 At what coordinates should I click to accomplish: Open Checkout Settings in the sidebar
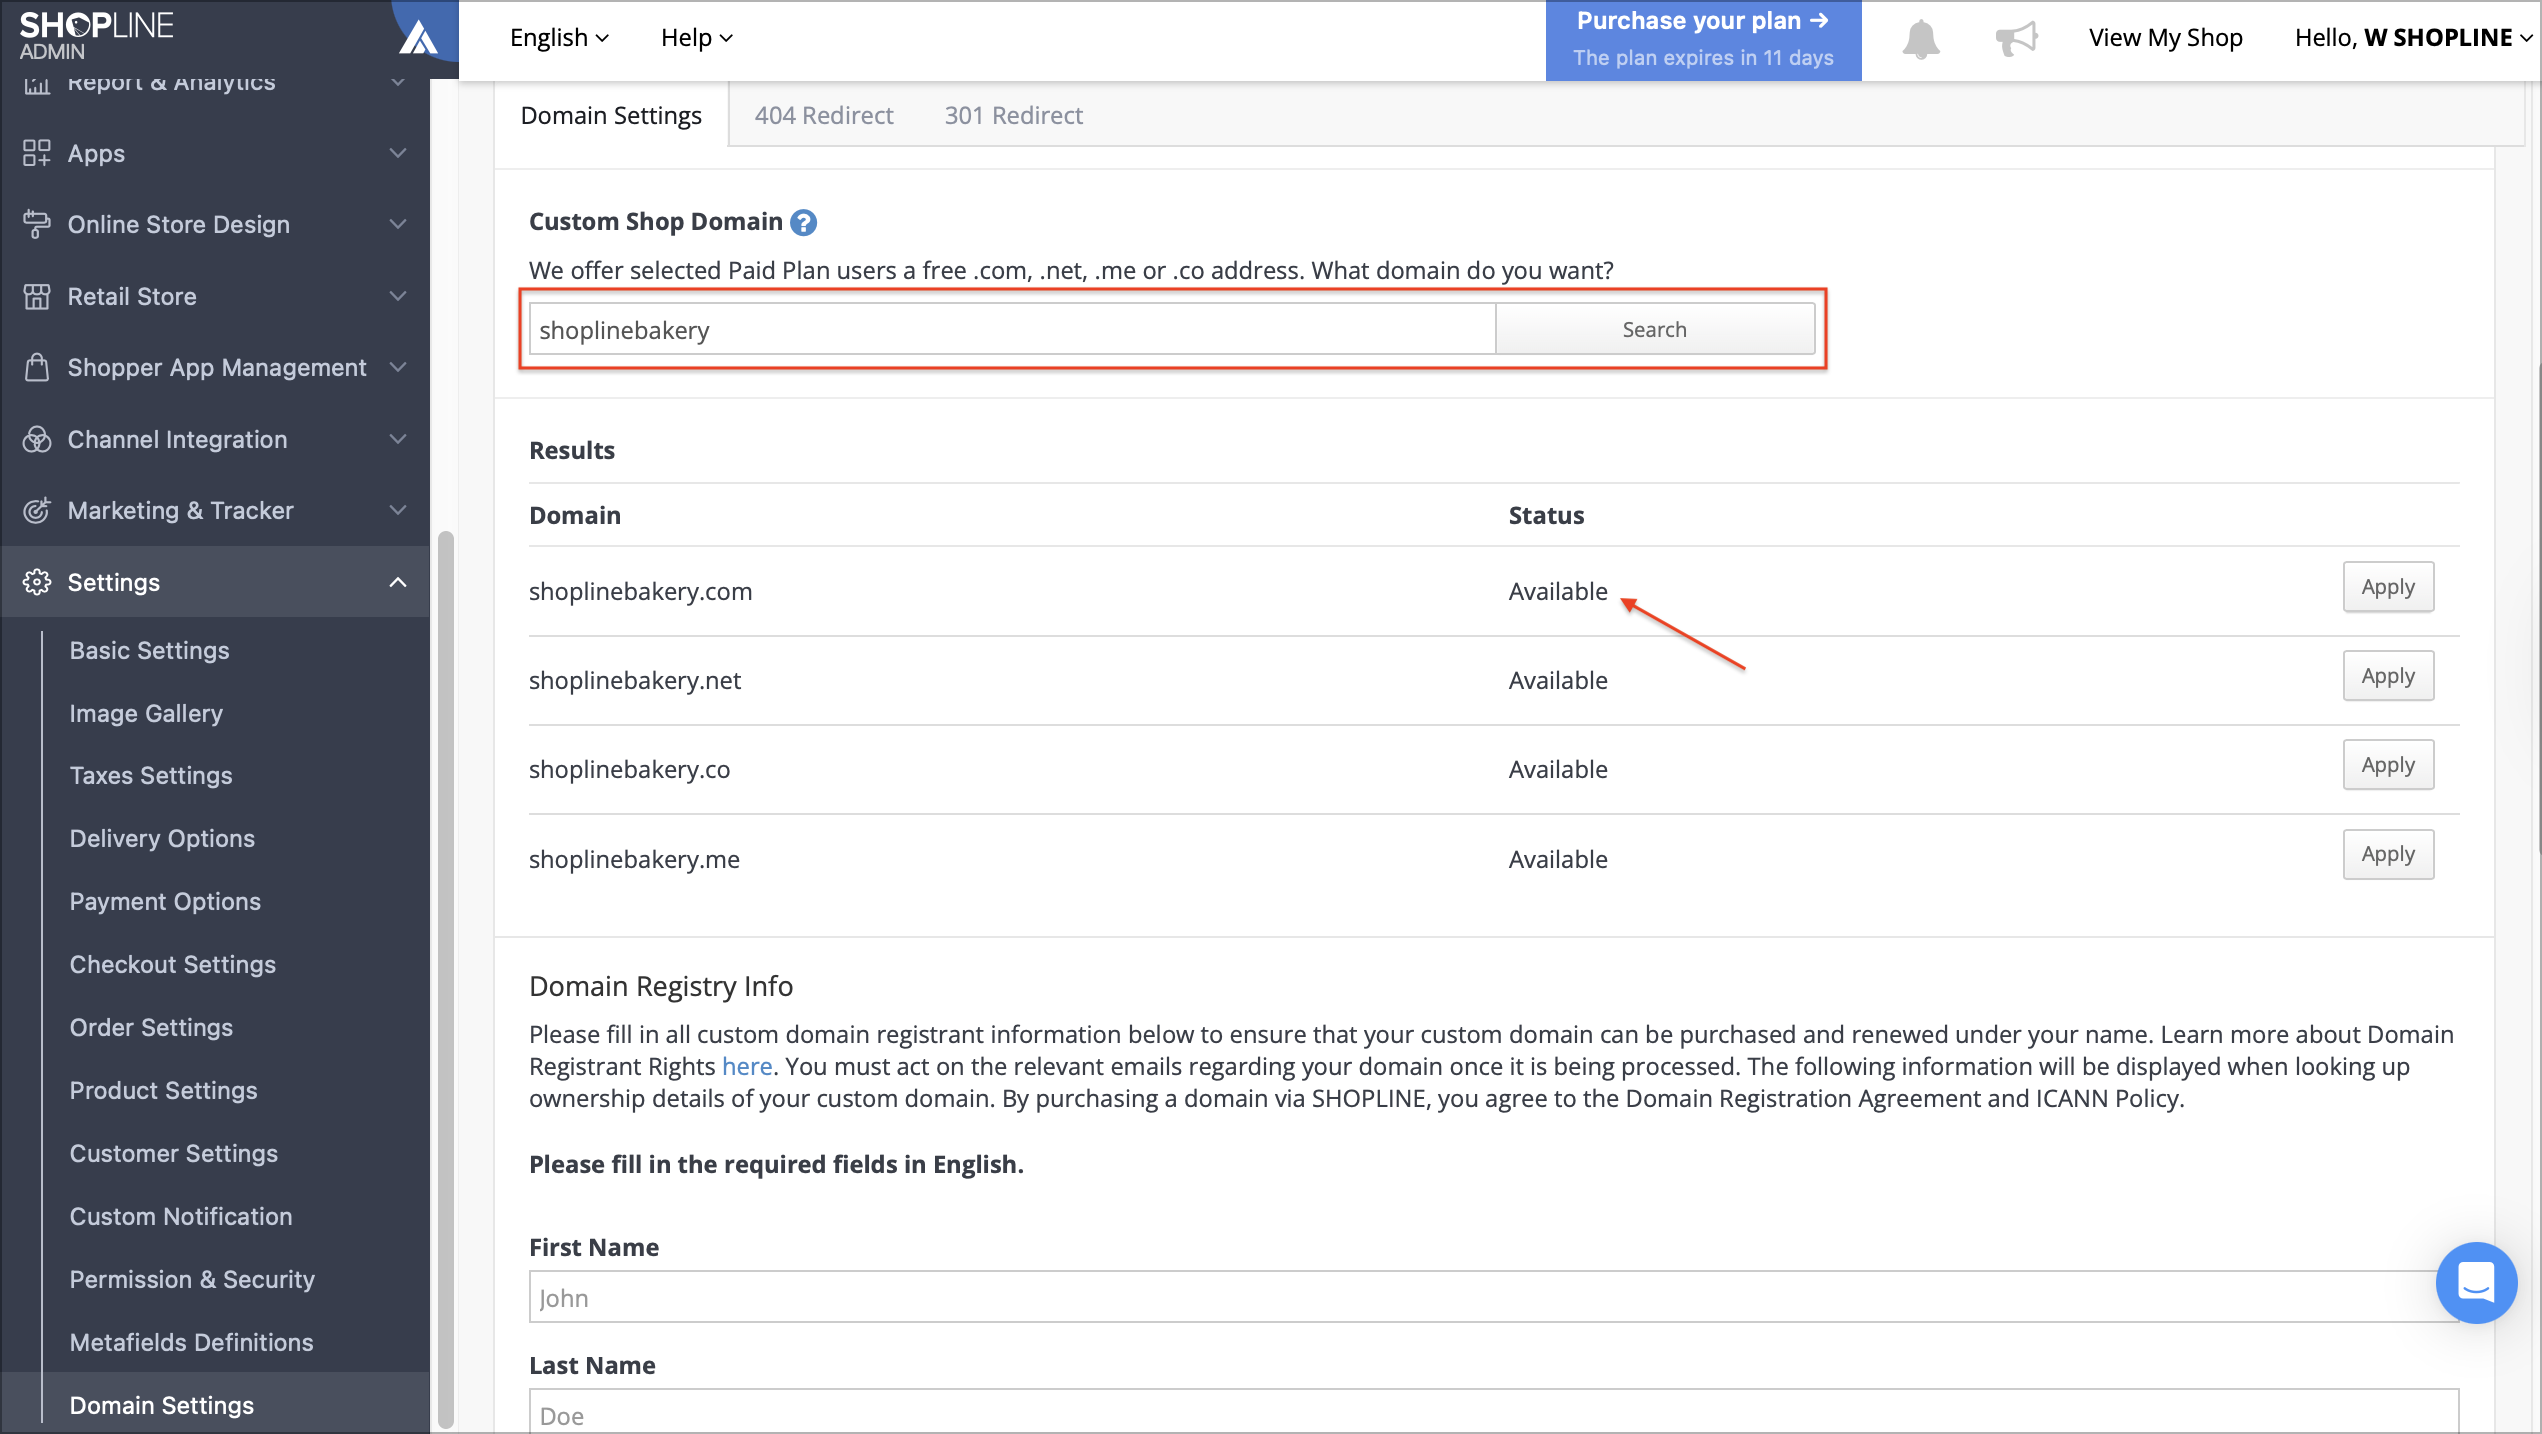pos(173,964)
